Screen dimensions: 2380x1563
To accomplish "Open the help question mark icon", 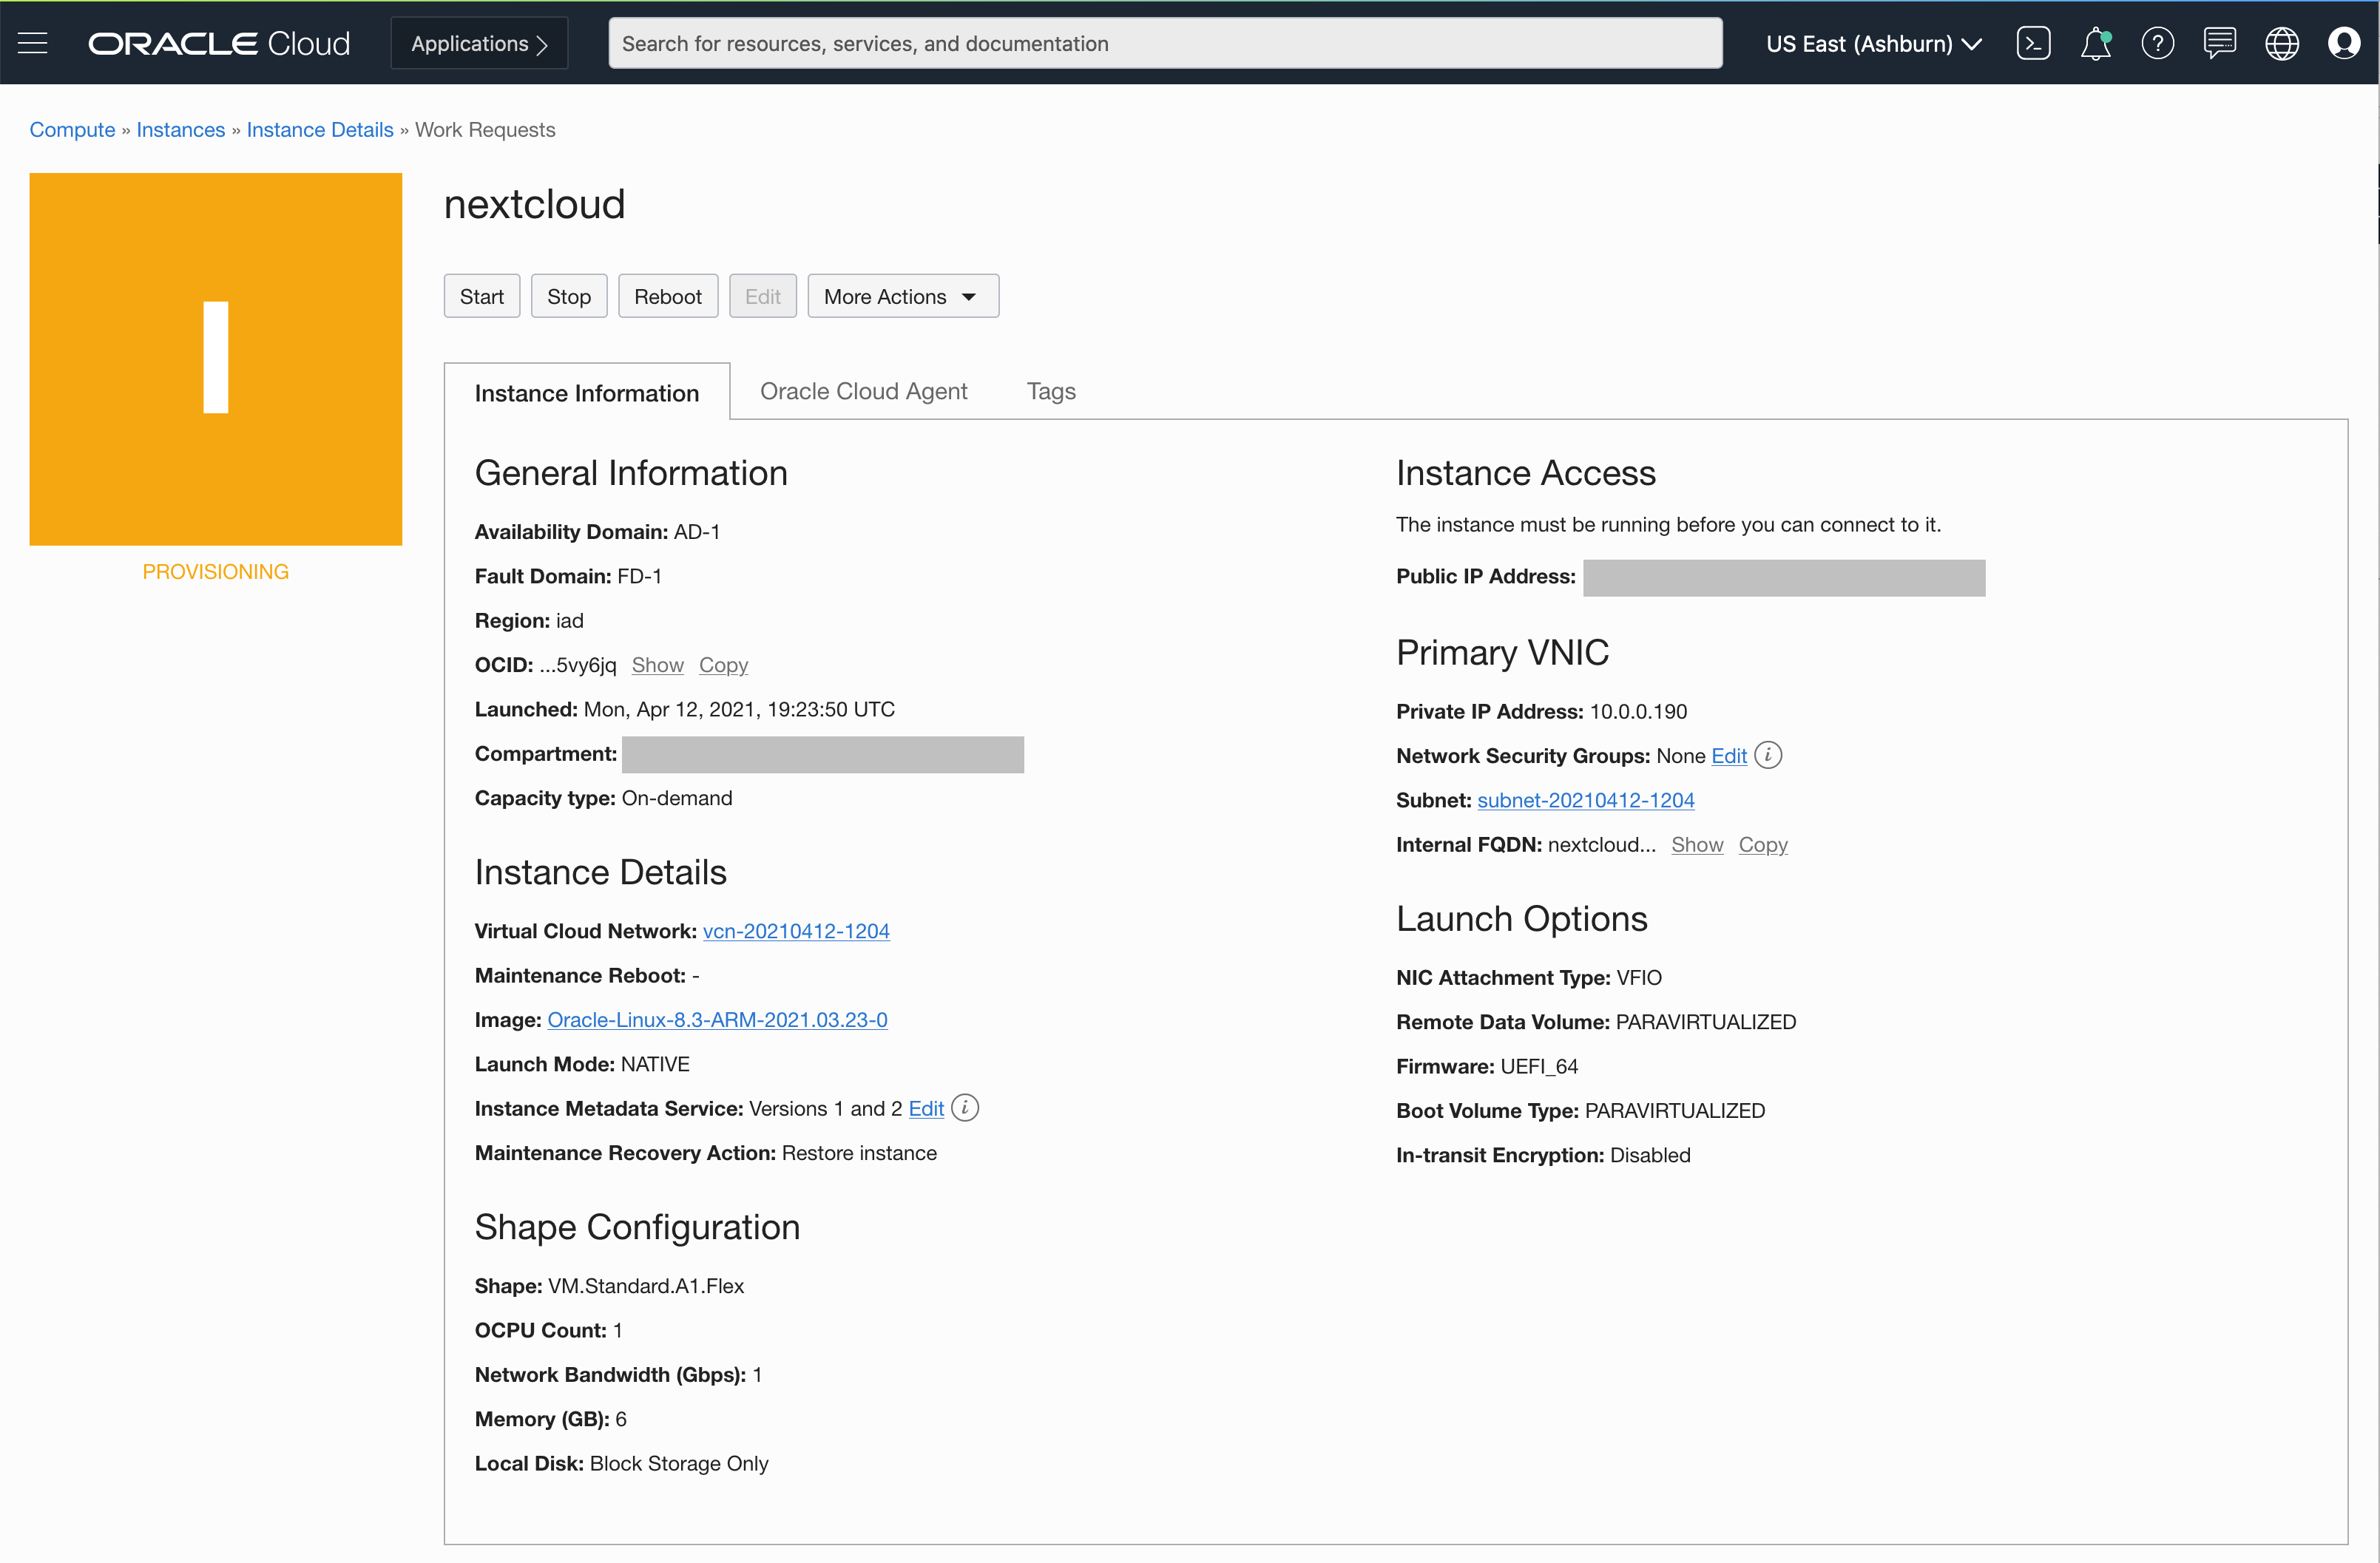I will (2157, 43).
